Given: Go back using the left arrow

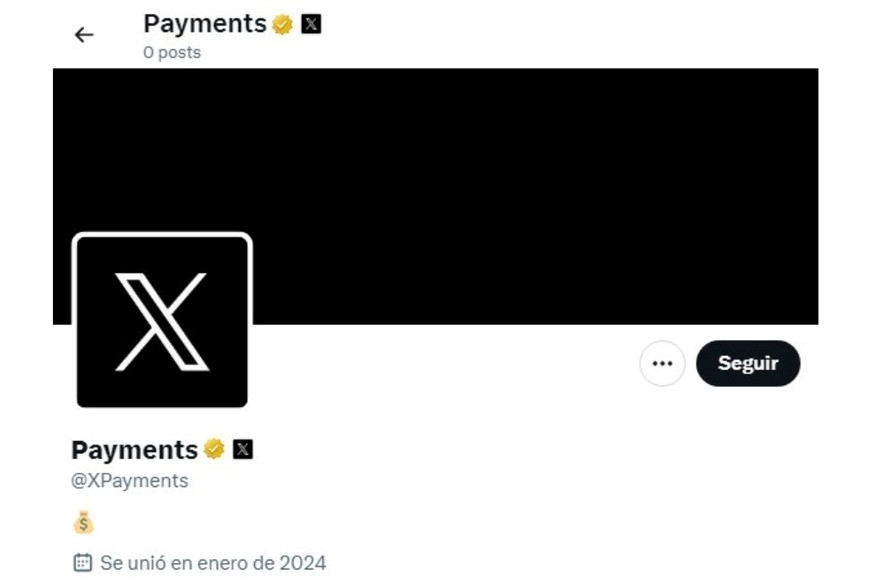Looking at the screenshot, I should (84, 35).
